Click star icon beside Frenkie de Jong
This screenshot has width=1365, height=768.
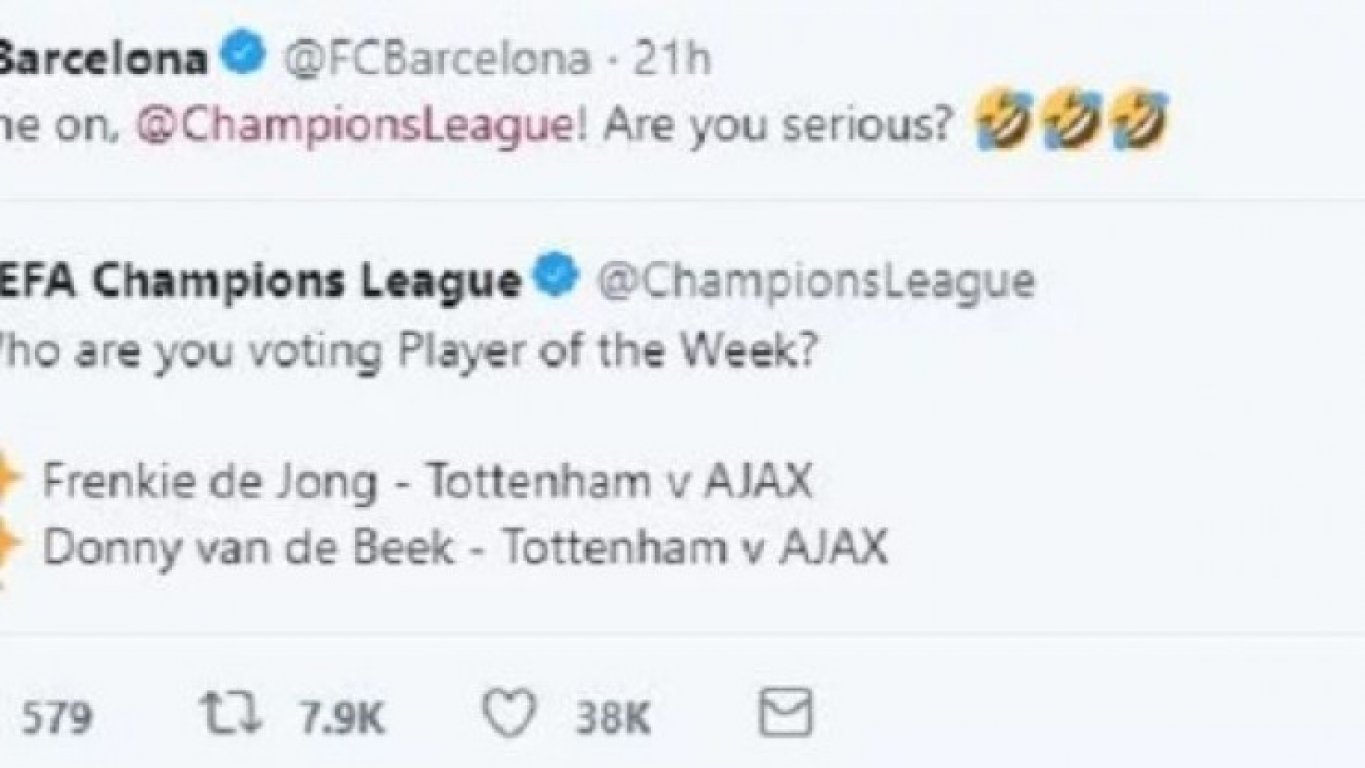[x=10, y=482]
